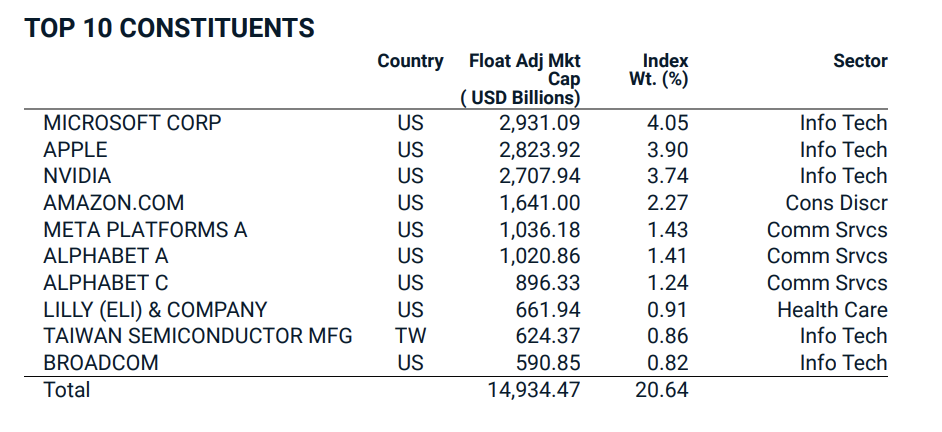Click TAIWAN SEMICONDUCTOR MFG name
The image size is (942, 432).
coord(198,336)
